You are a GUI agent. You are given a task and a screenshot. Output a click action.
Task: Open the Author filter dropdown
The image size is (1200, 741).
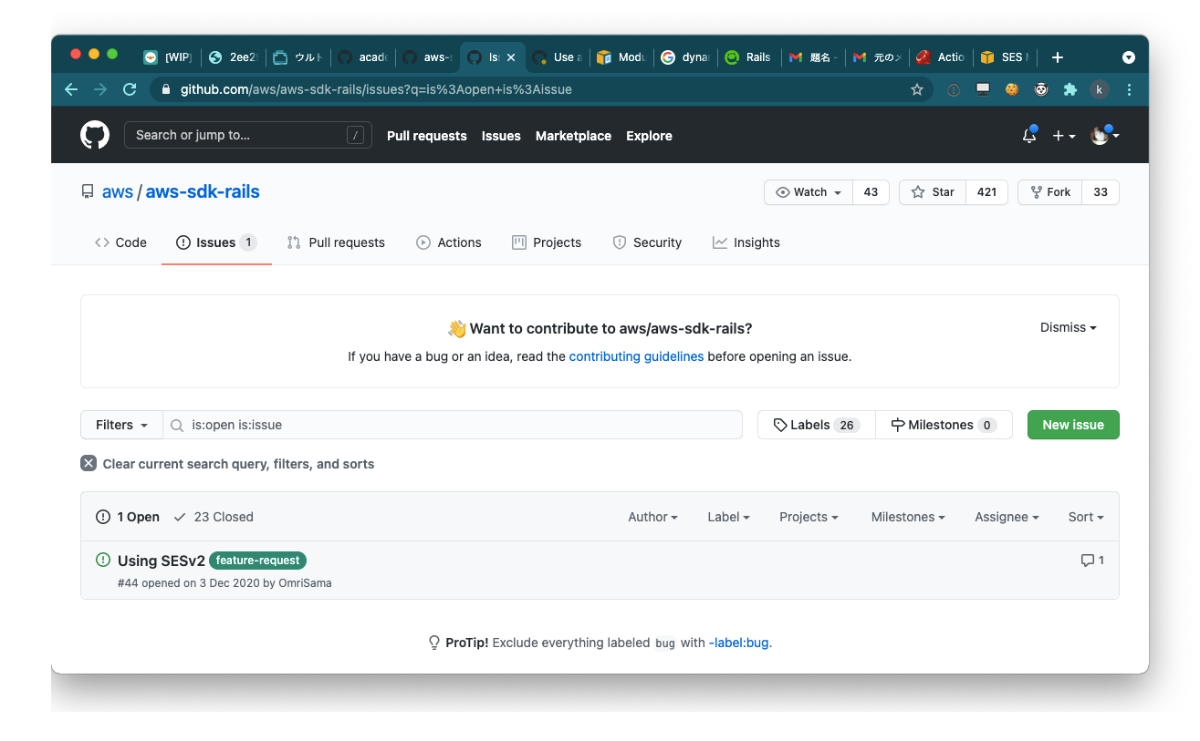pyautogui.click(x=653, y=517)
